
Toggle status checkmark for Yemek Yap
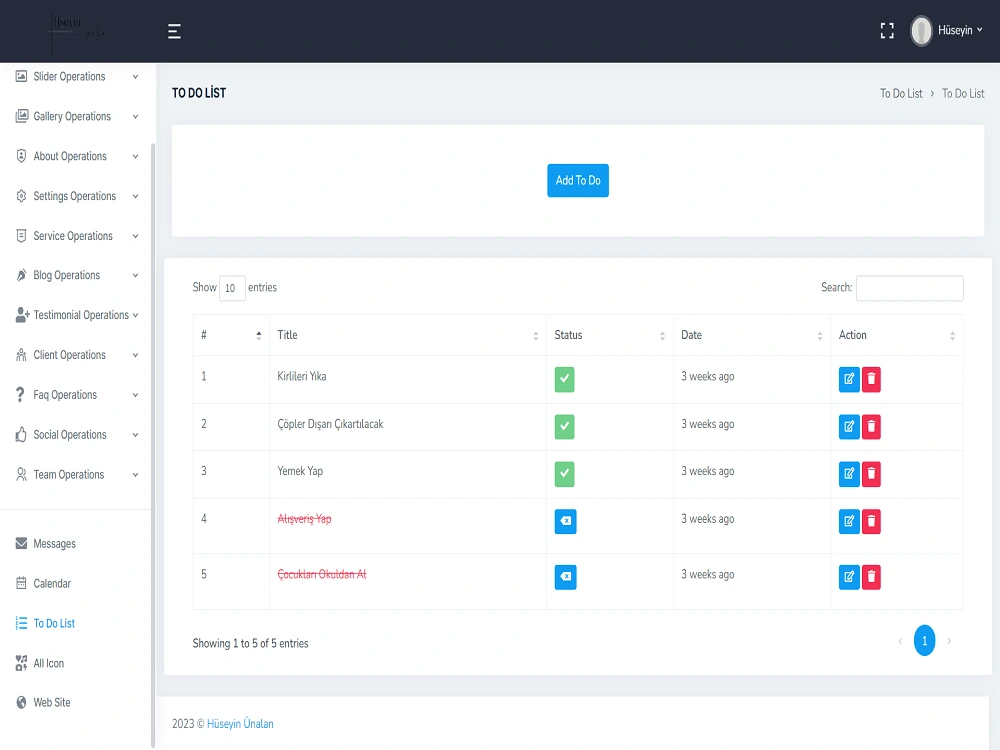[564, 474]
